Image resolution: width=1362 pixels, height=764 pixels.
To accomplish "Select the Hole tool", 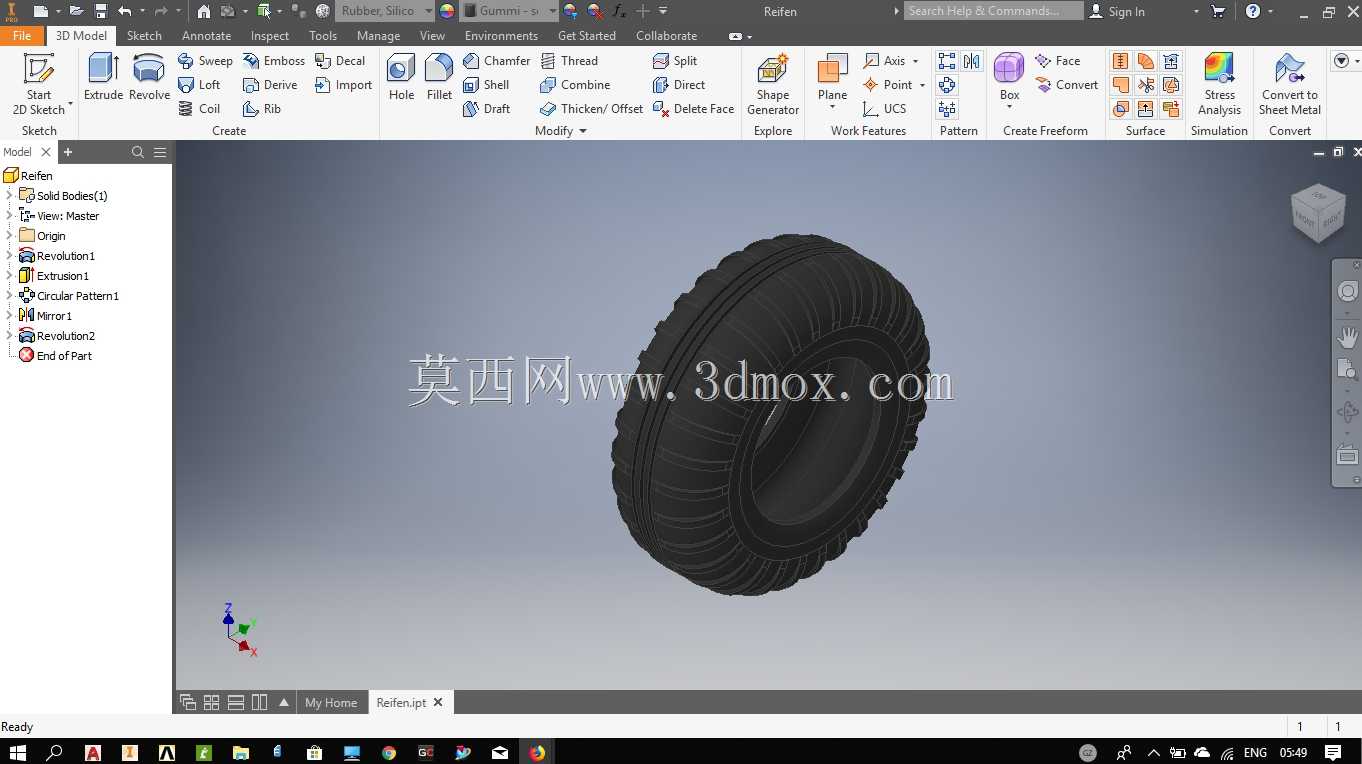I will pos(401,78).
